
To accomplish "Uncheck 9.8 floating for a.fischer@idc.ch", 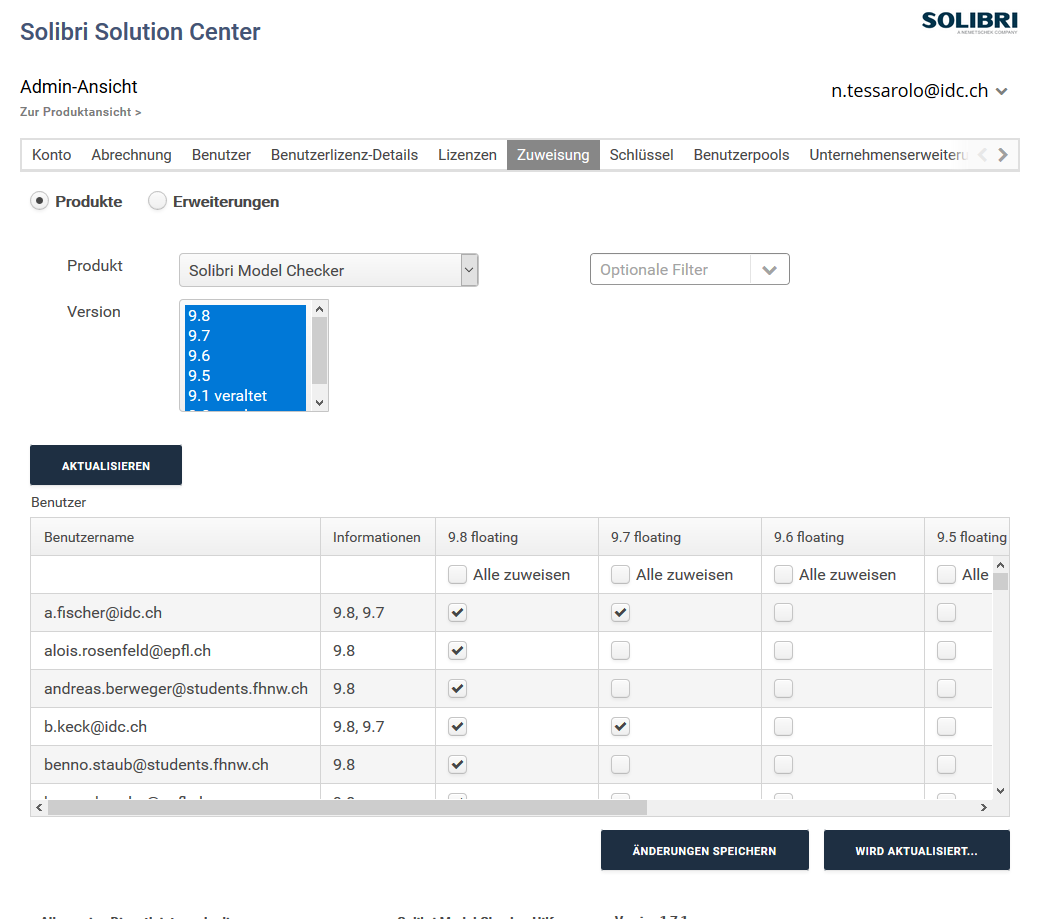I will [457, 612].
